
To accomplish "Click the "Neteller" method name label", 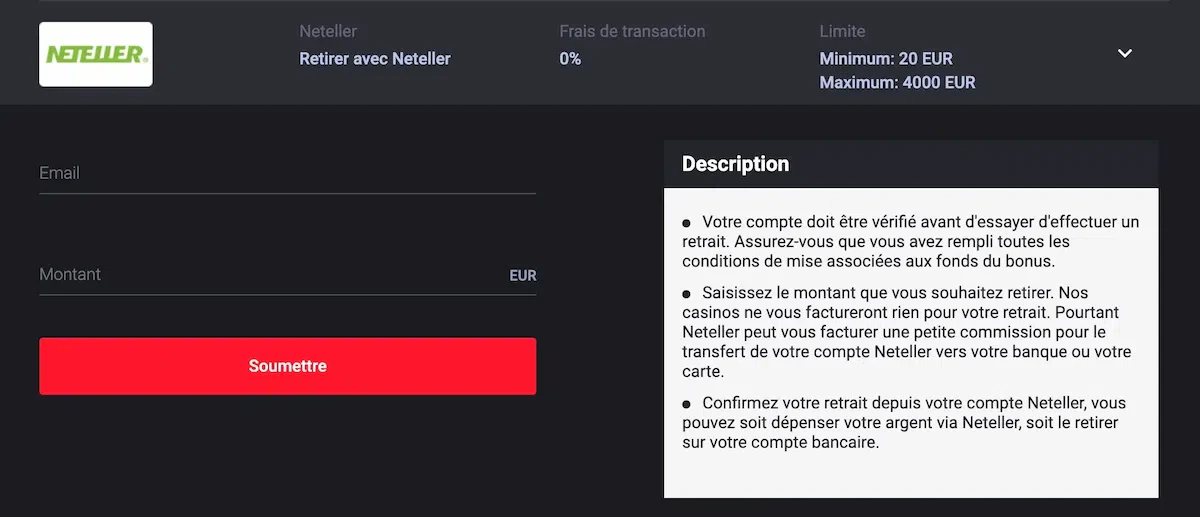I will point(328,32).
